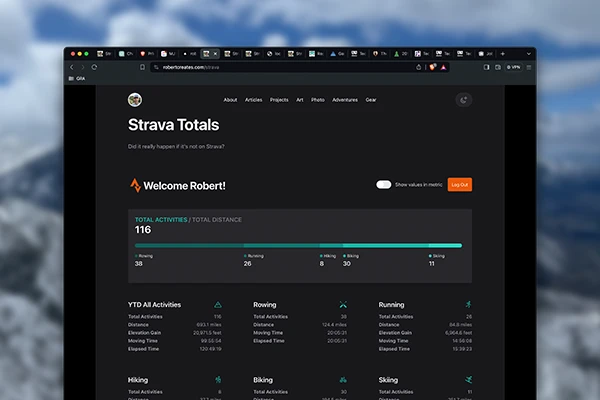Switch to the TOTAL DISTANCE view
Screen dimensions: 600x400
217,220
